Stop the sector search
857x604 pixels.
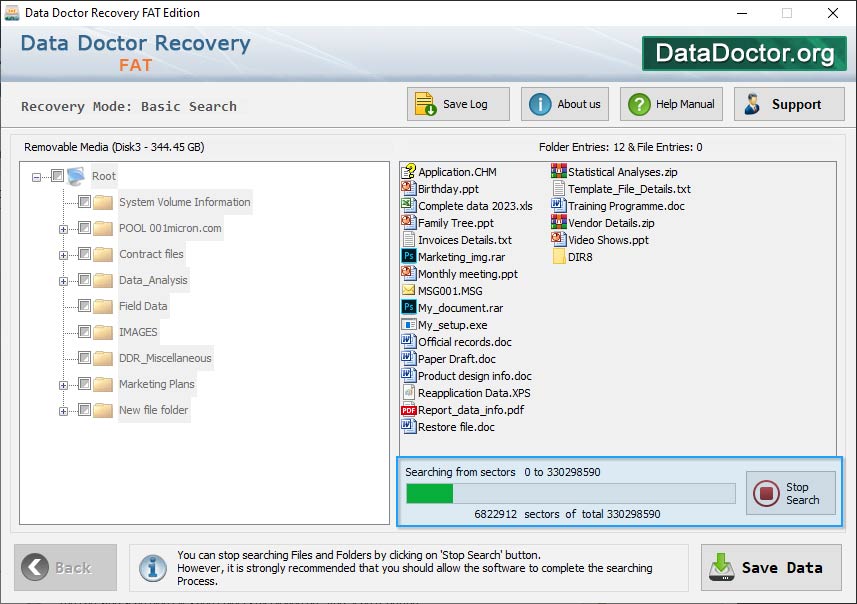point(791,493)
